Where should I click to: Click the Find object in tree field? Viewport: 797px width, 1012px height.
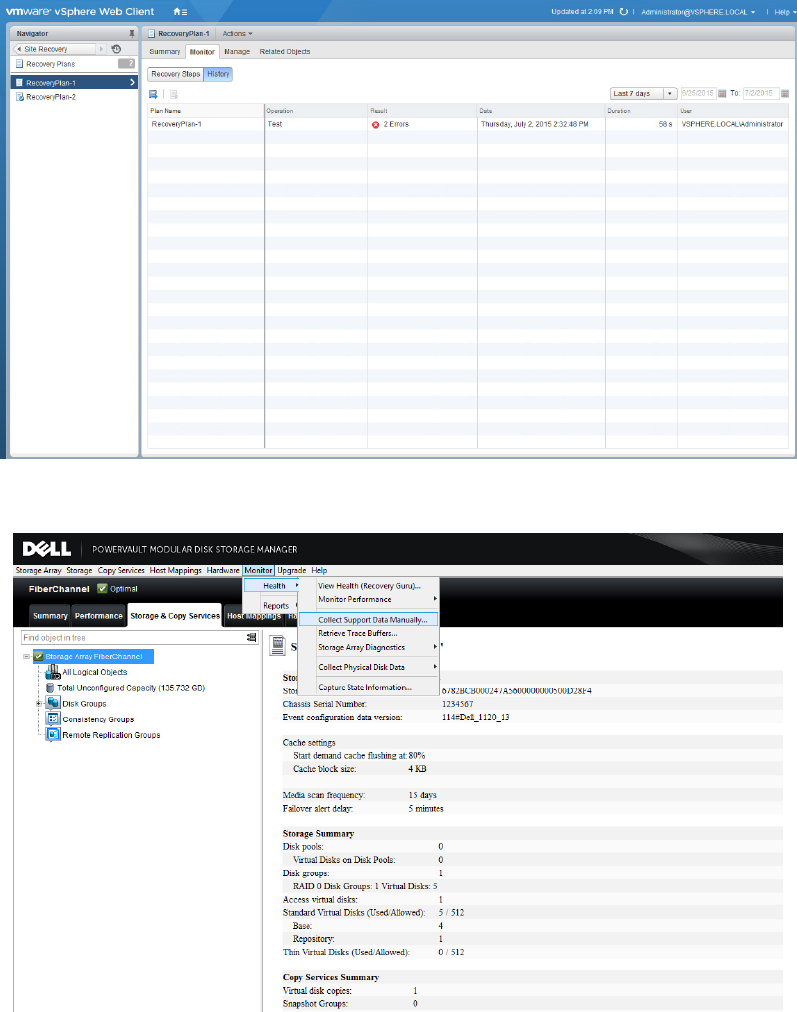(130, 637)
